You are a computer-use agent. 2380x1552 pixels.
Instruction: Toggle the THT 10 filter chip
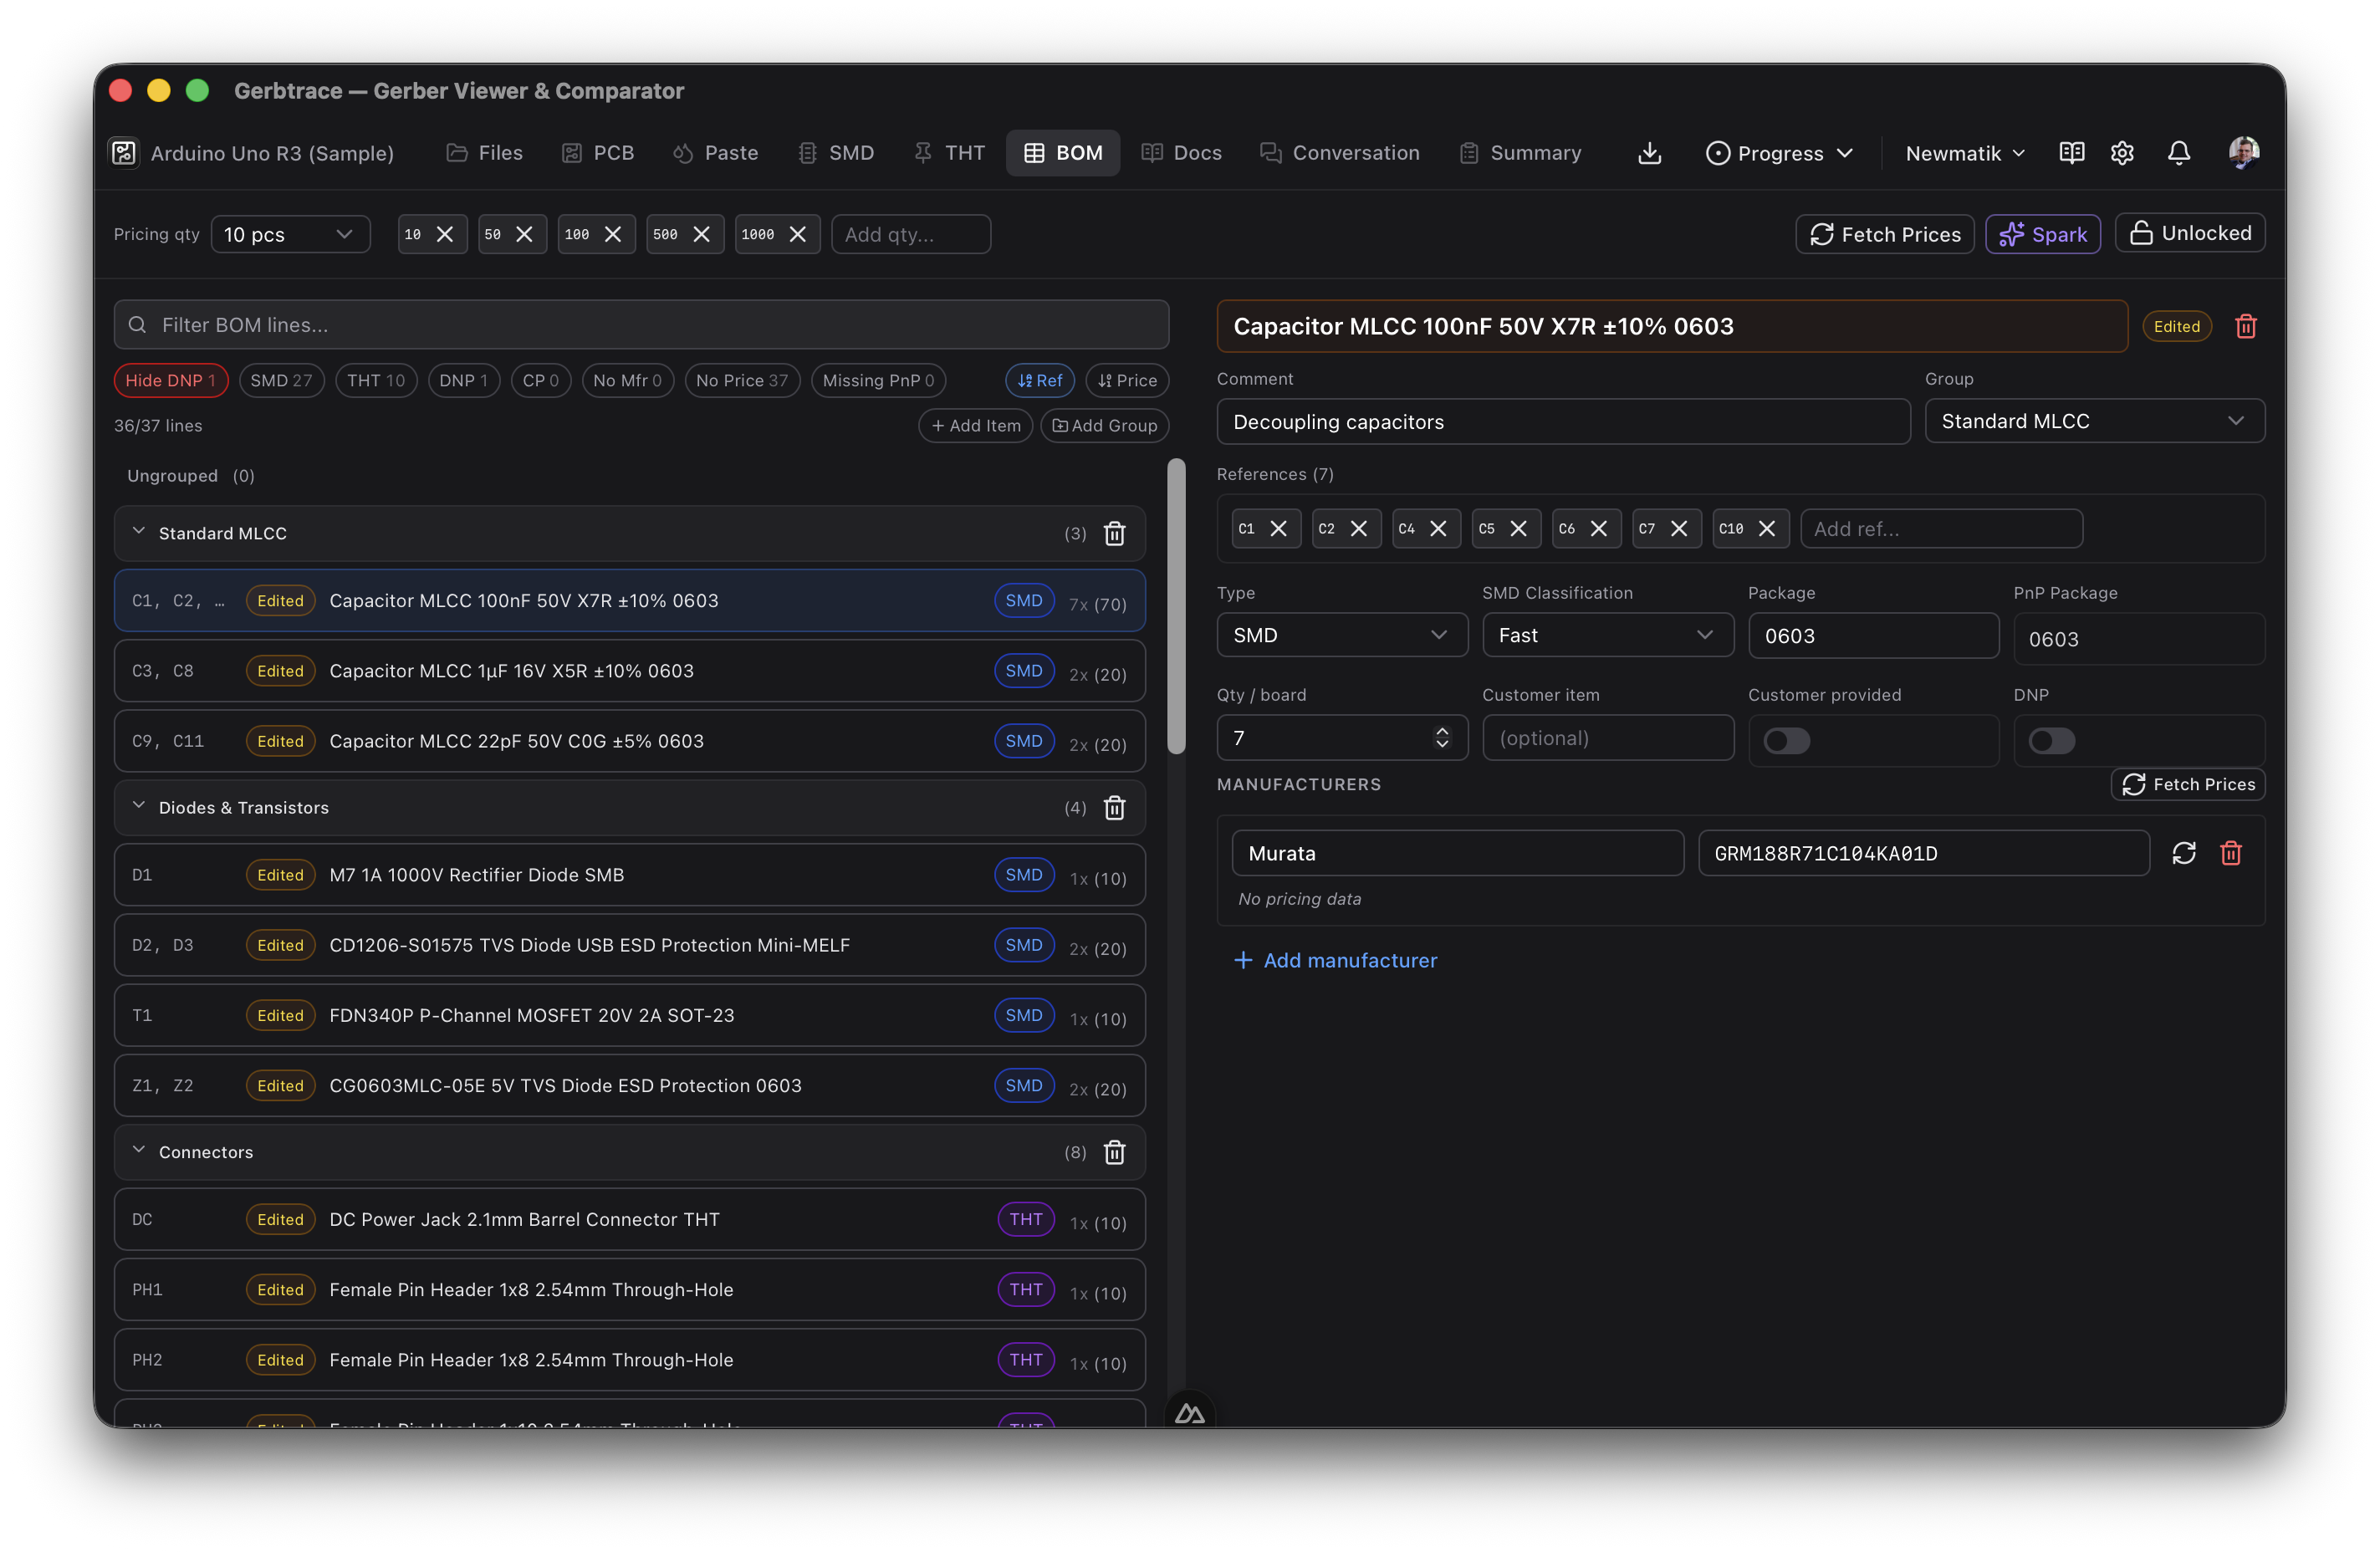376,380
